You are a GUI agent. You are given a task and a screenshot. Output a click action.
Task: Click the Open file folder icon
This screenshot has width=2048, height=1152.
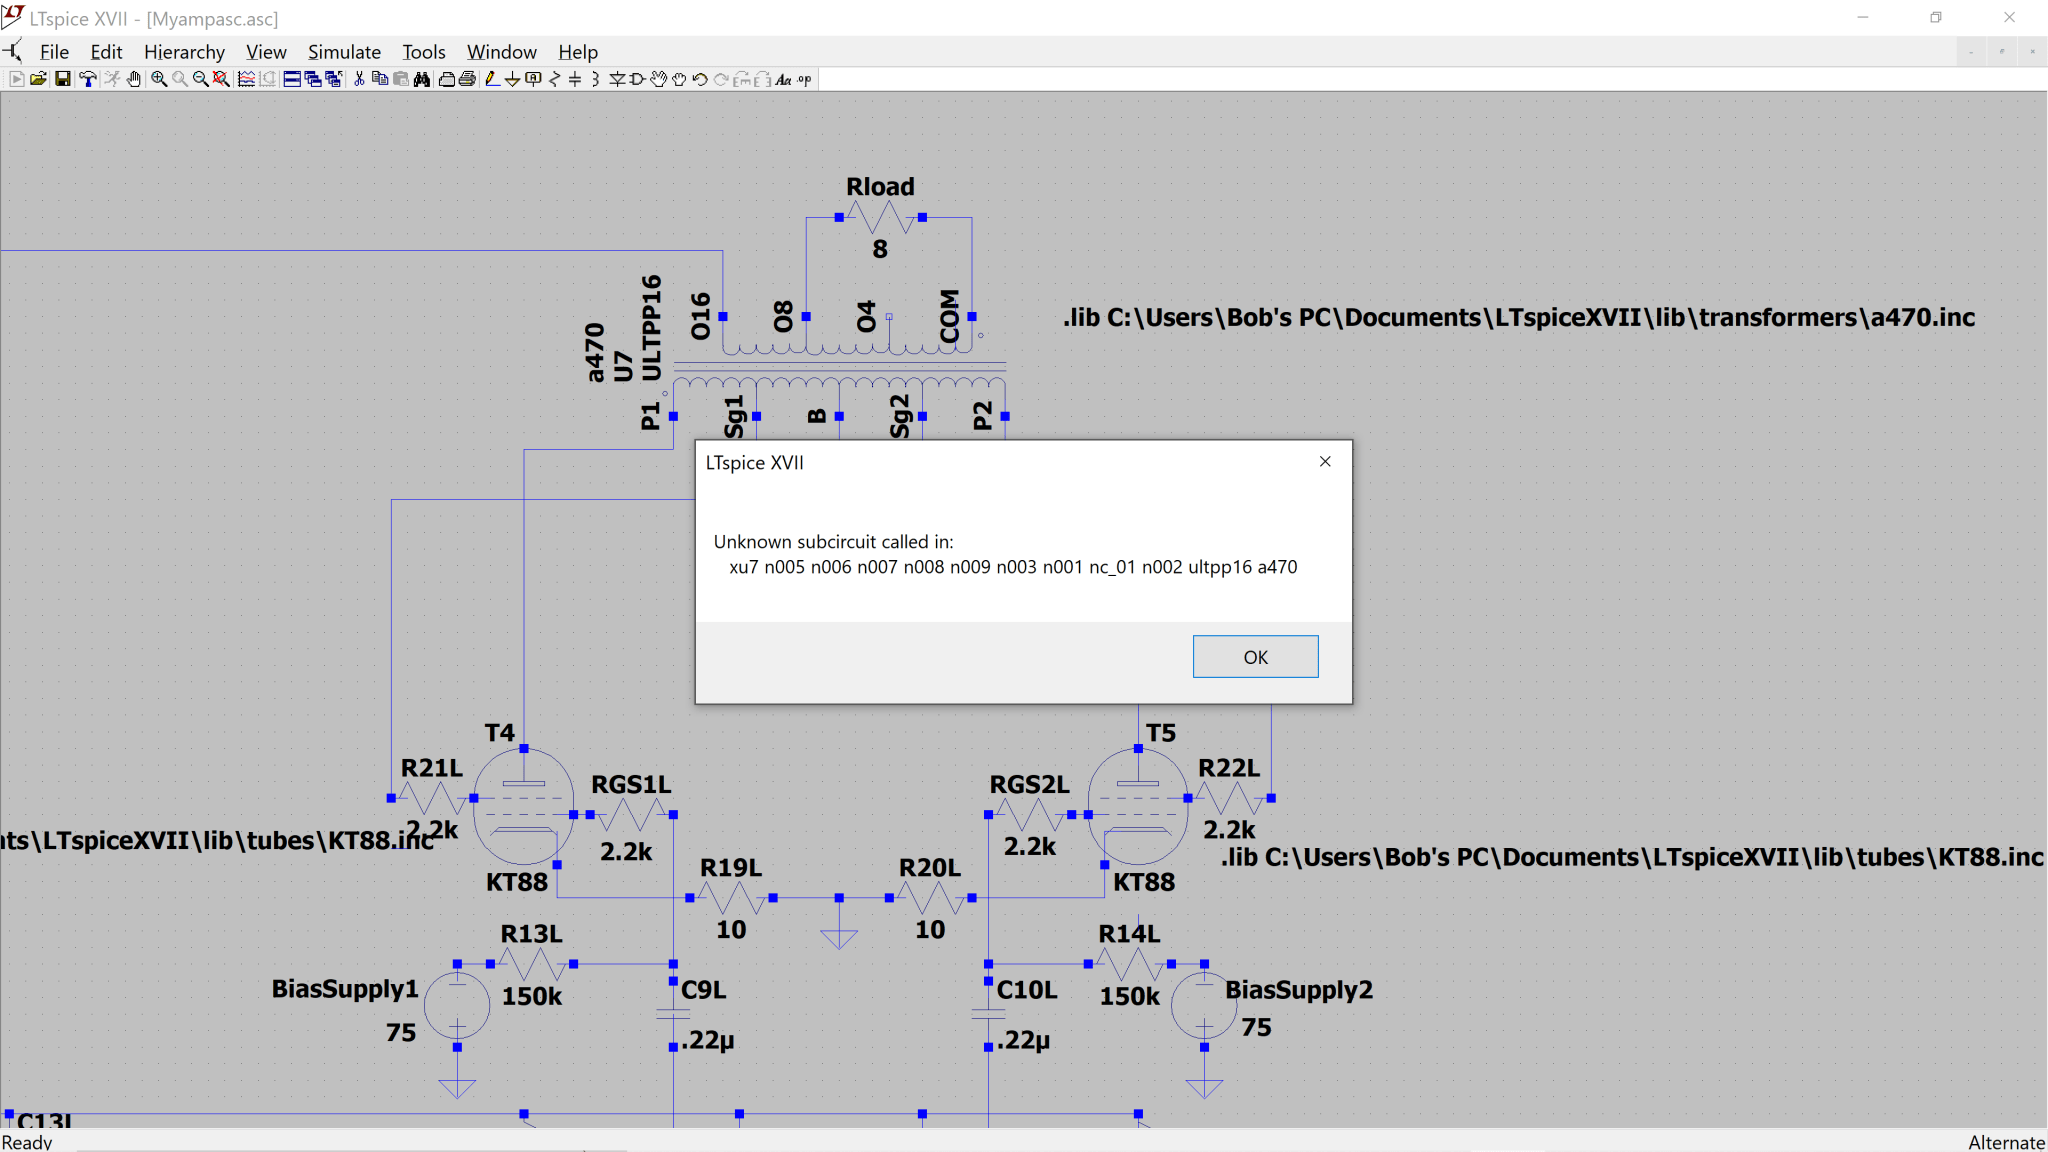pos(38,79)
